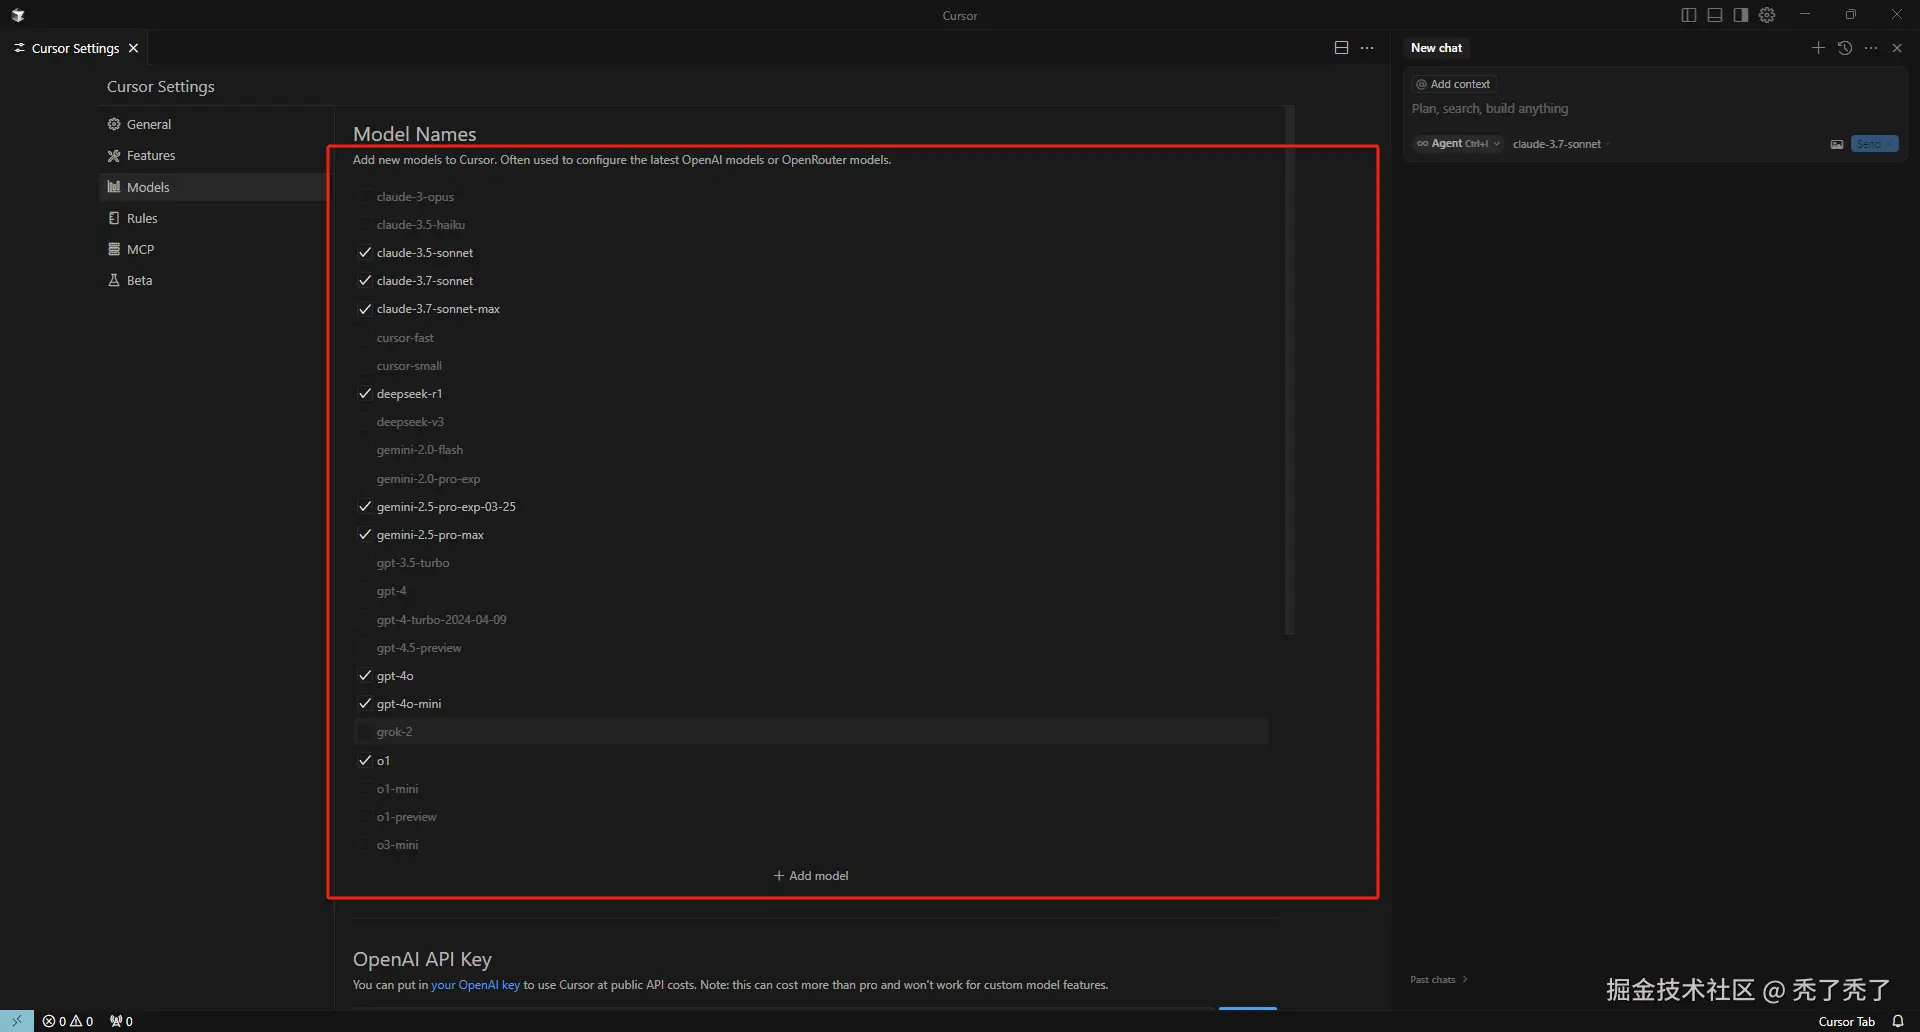This screenshot has width=1920, height=1032.
Task: Enable the deepseek-v3 model
Action: tap(365, 422)
